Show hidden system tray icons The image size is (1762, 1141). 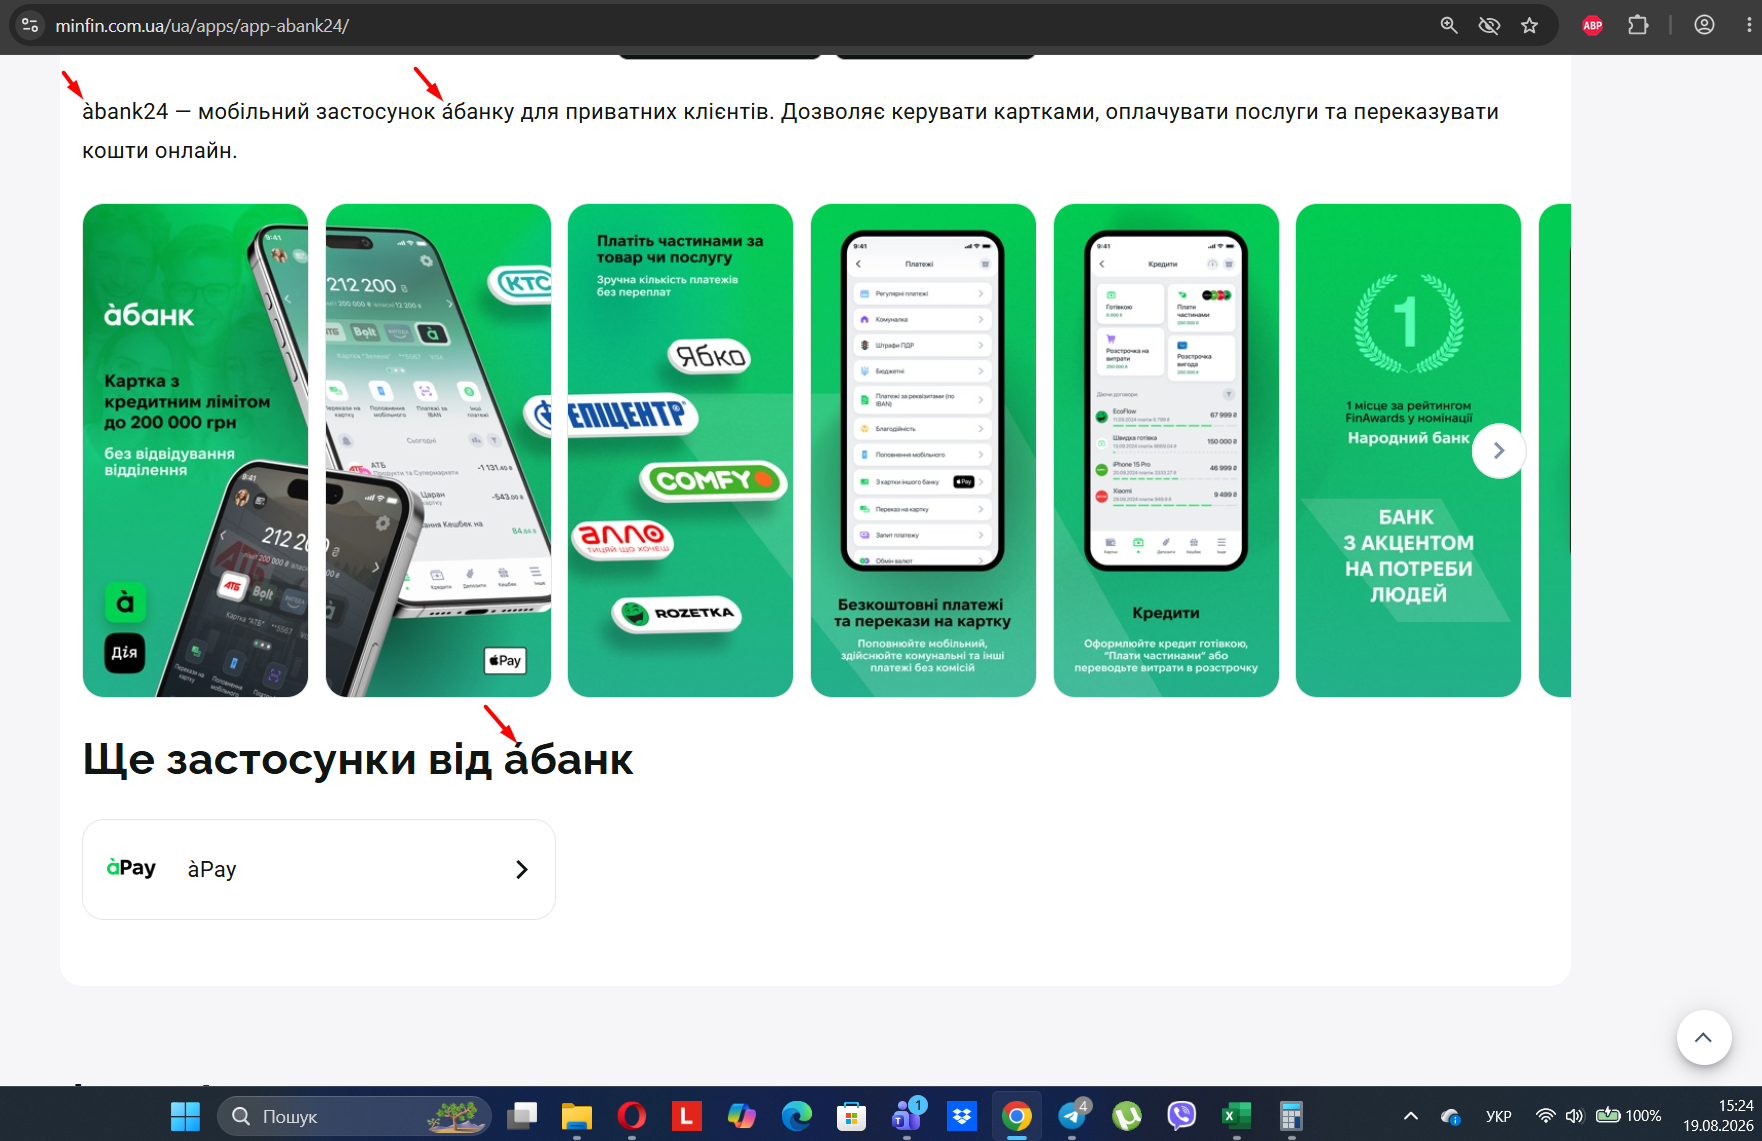coord(1411,1116)
